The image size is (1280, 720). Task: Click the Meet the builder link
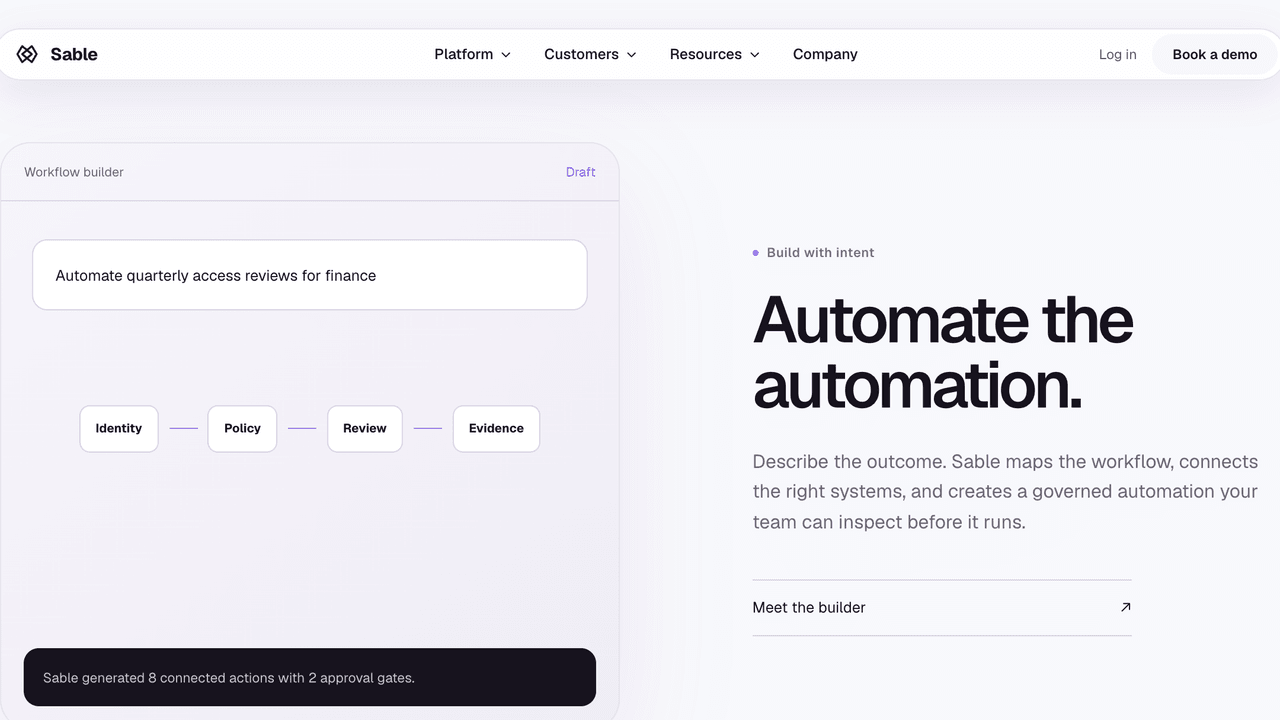click(x=942, y=607)
